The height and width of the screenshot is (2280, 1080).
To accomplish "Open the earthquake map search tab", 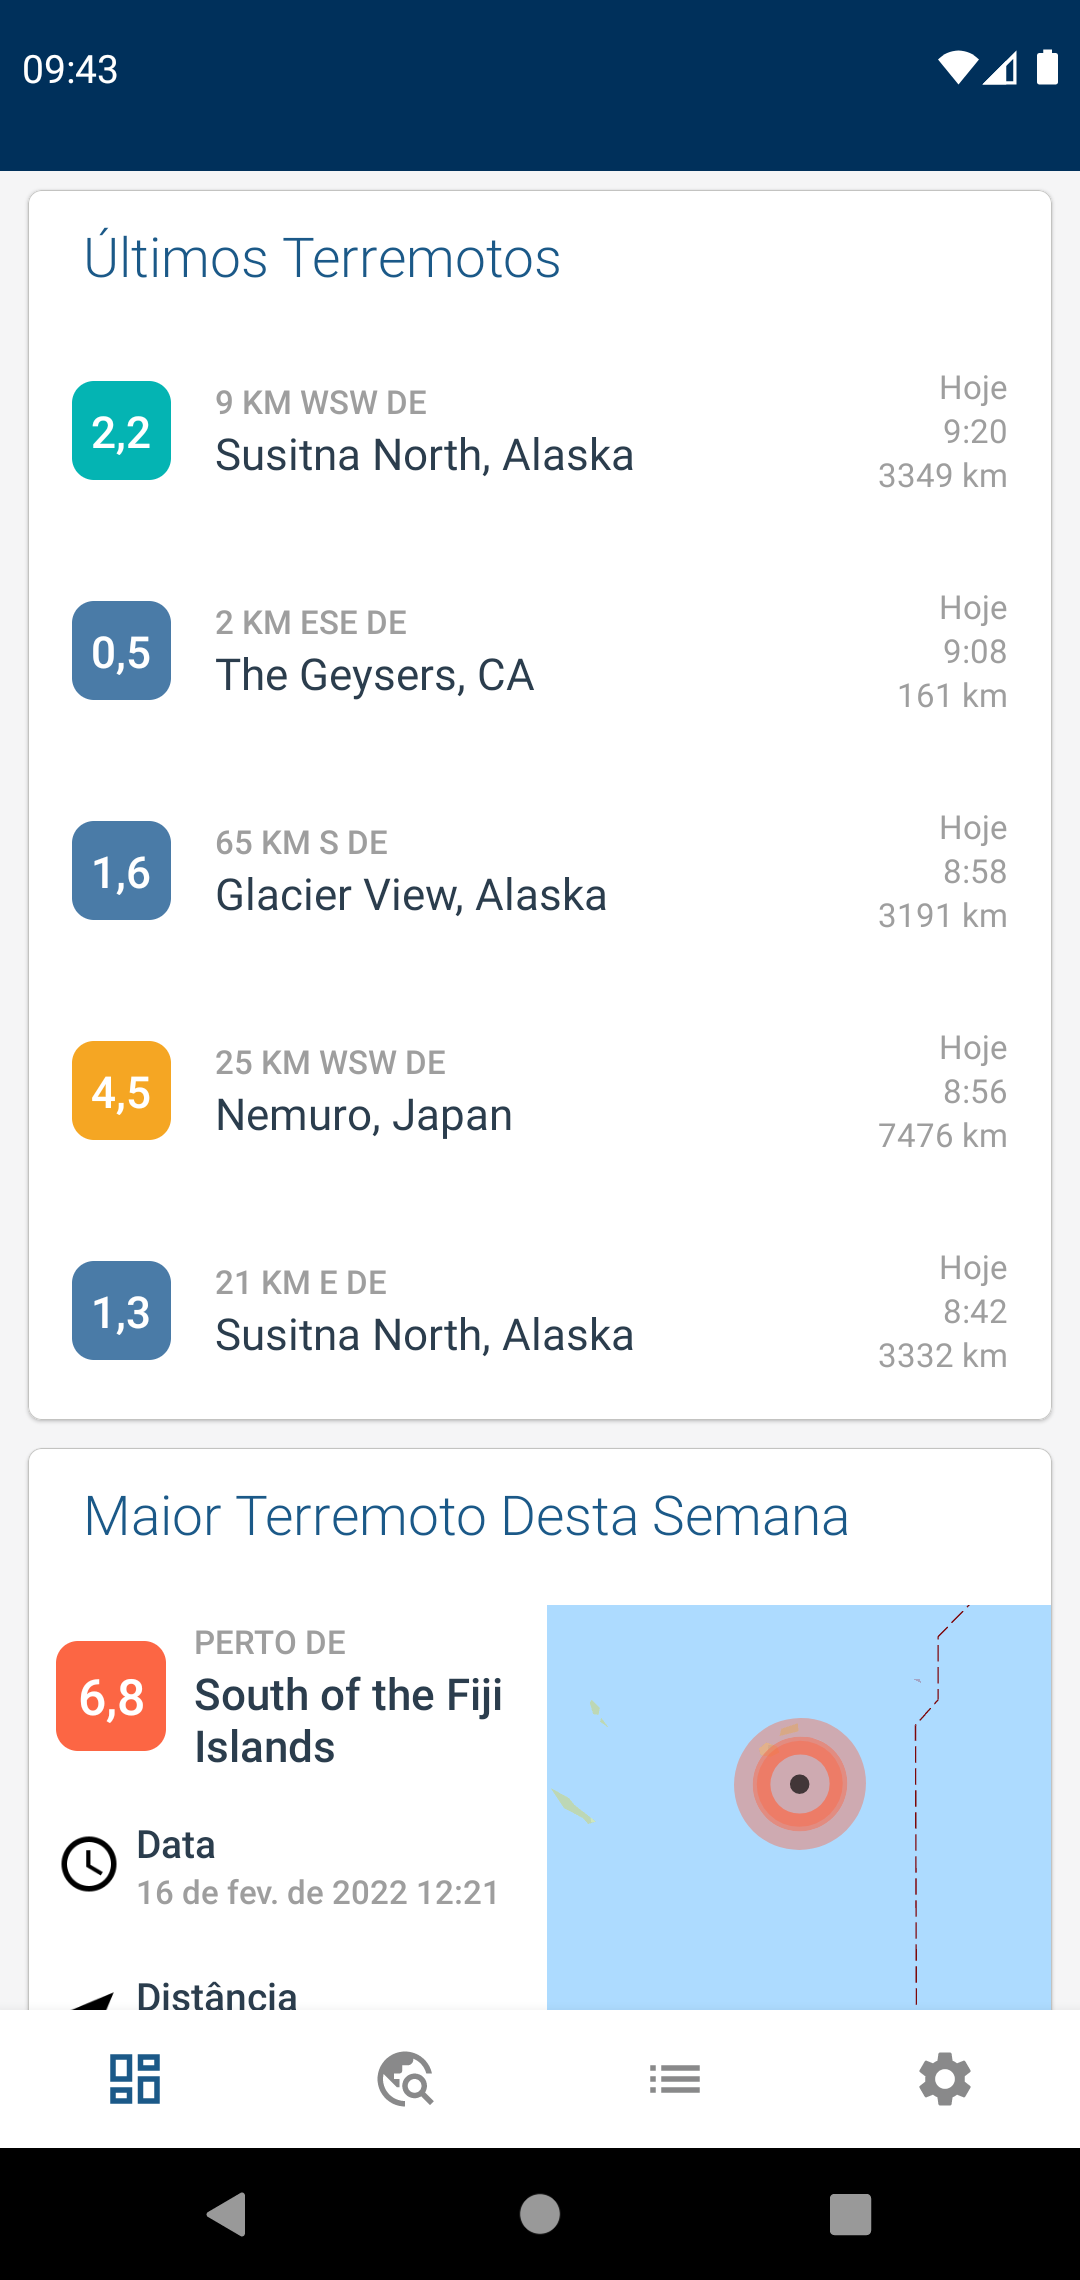I will [405, 2079].
